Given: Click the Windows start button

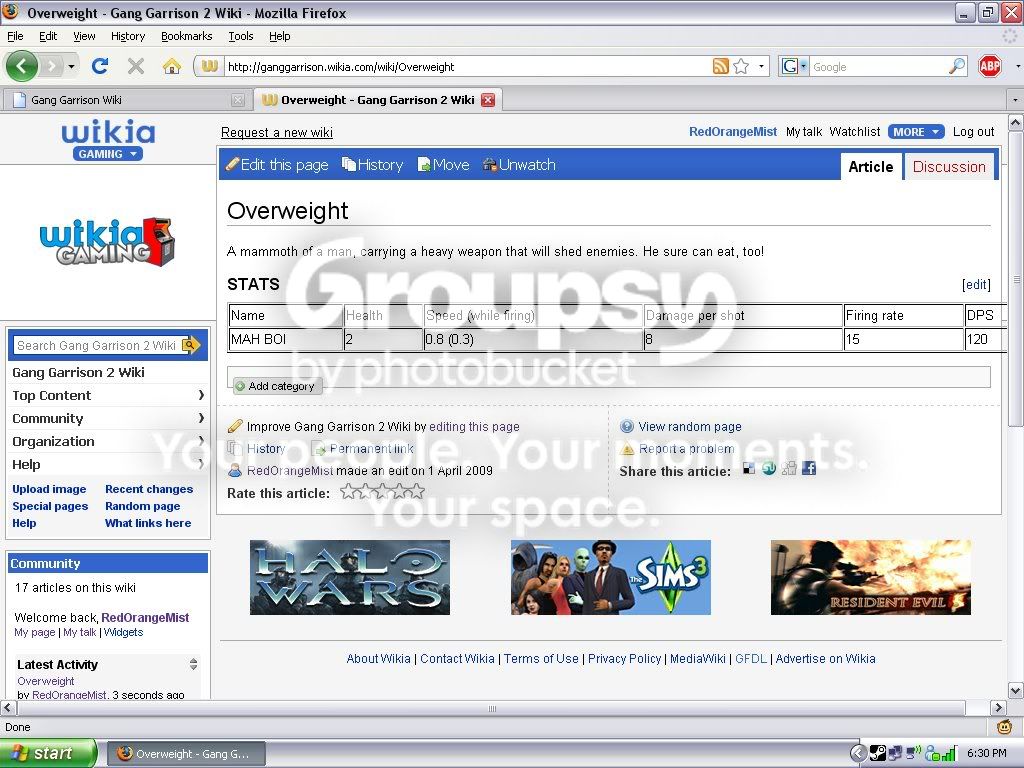Looking at the screenshot, I should tap(48, 753).
